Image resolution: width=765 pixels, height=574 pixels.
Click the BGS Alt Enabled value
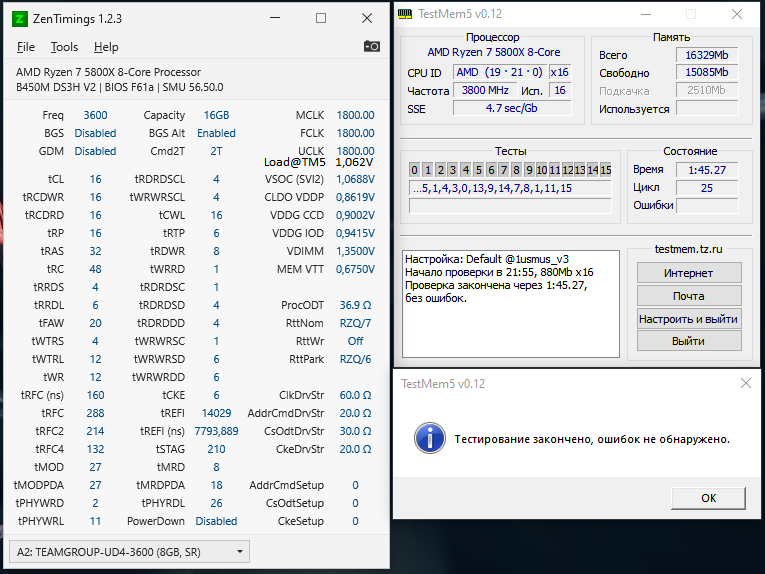[216, 133]
